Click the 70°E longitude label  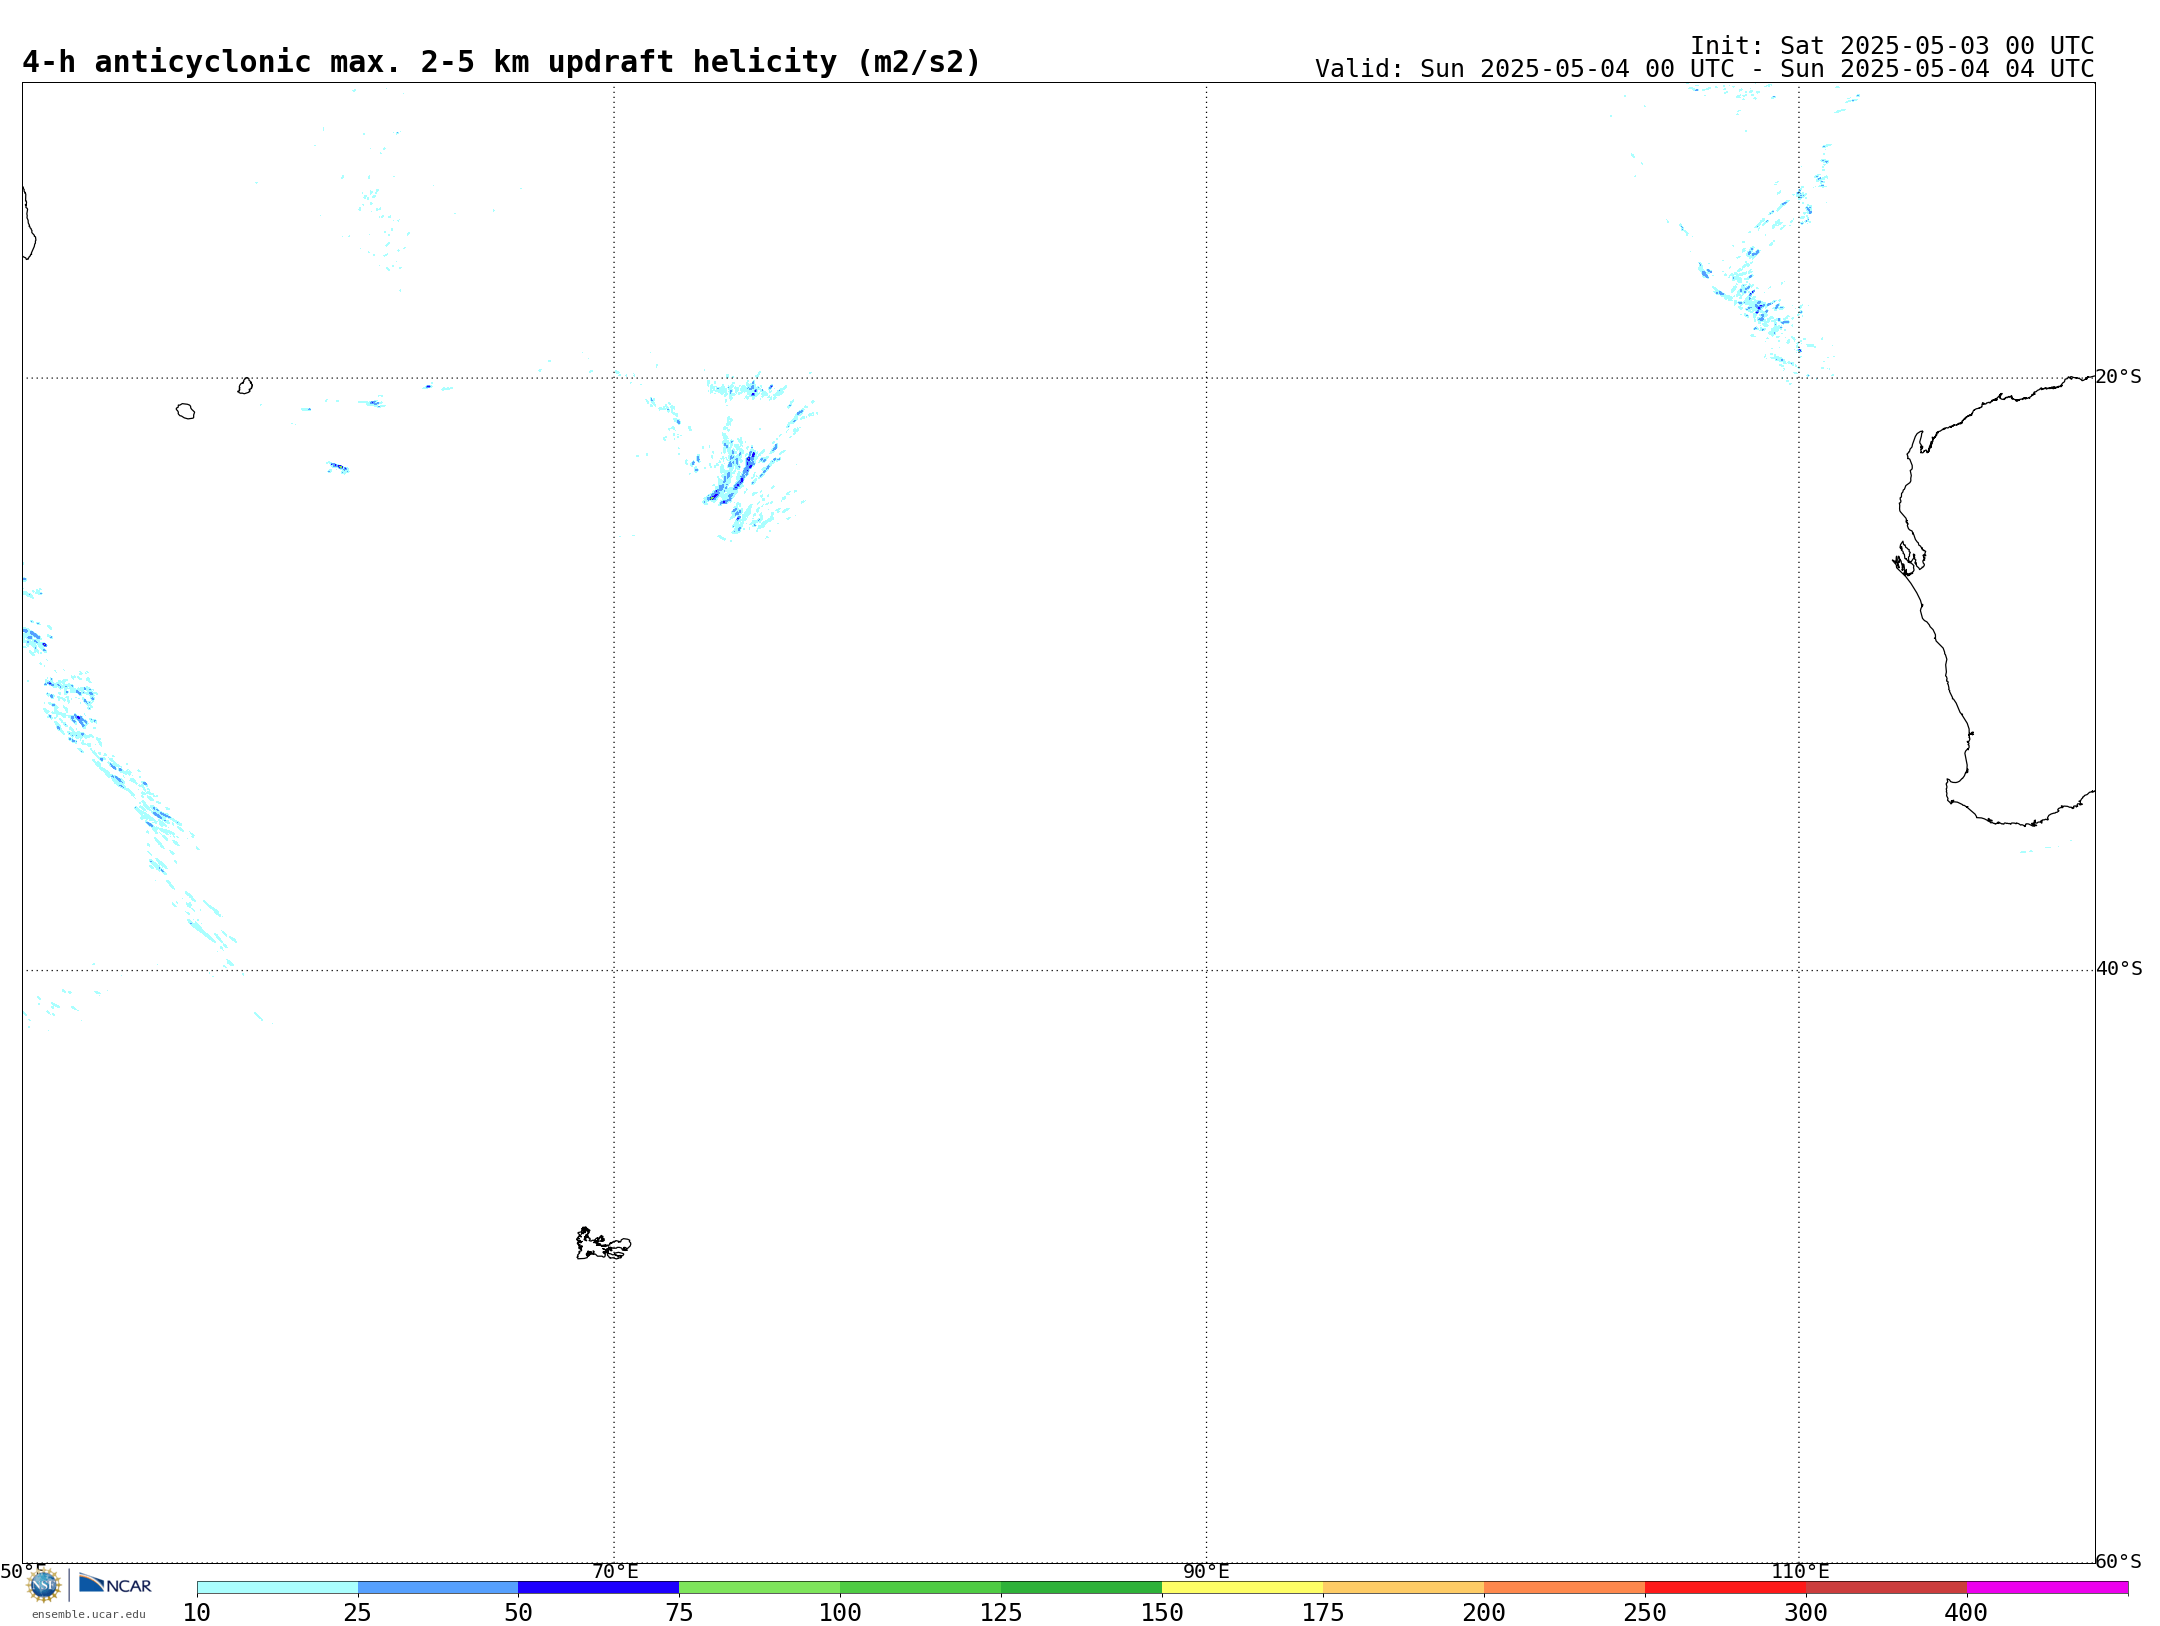pyautogui.click(x=615, y=1571)
